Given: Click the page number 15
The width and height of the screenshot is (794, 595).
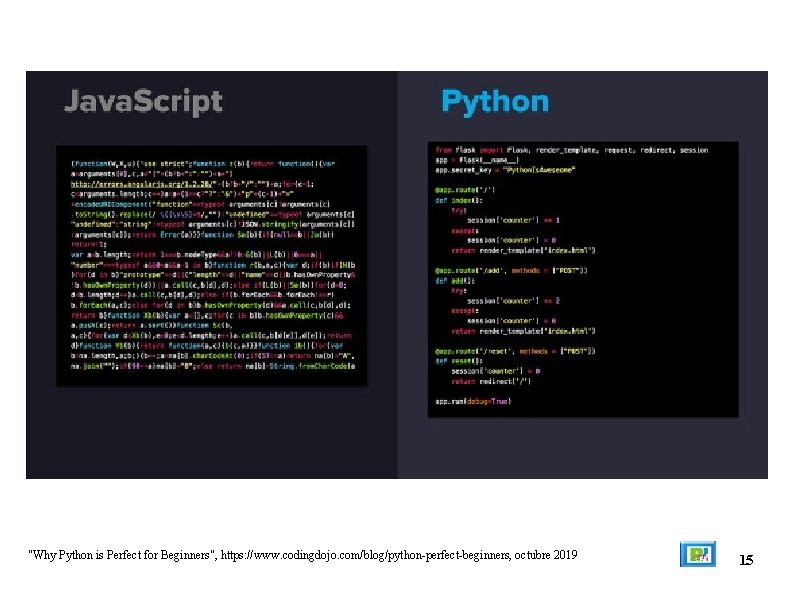Looking at the screenshot, I should pos(746,560).
